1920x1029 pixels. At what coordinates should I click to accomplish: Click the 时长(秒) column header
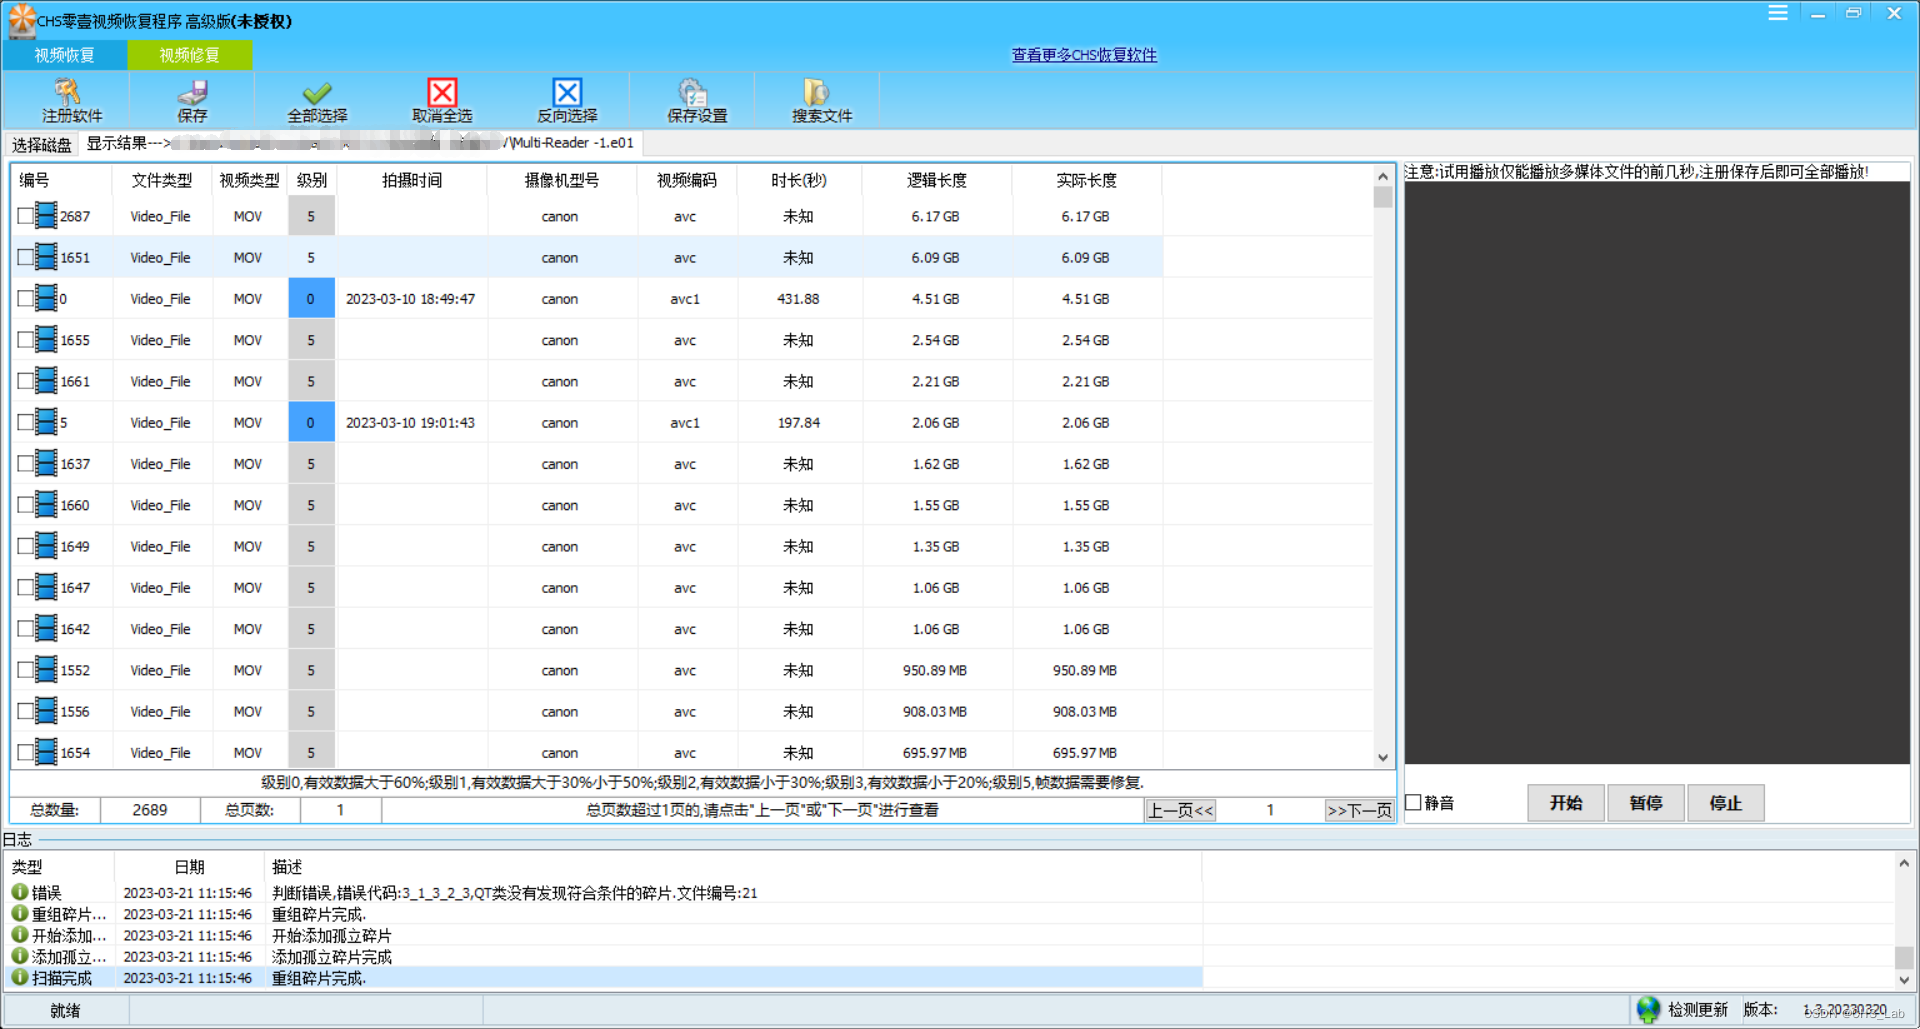click(799, 180)
